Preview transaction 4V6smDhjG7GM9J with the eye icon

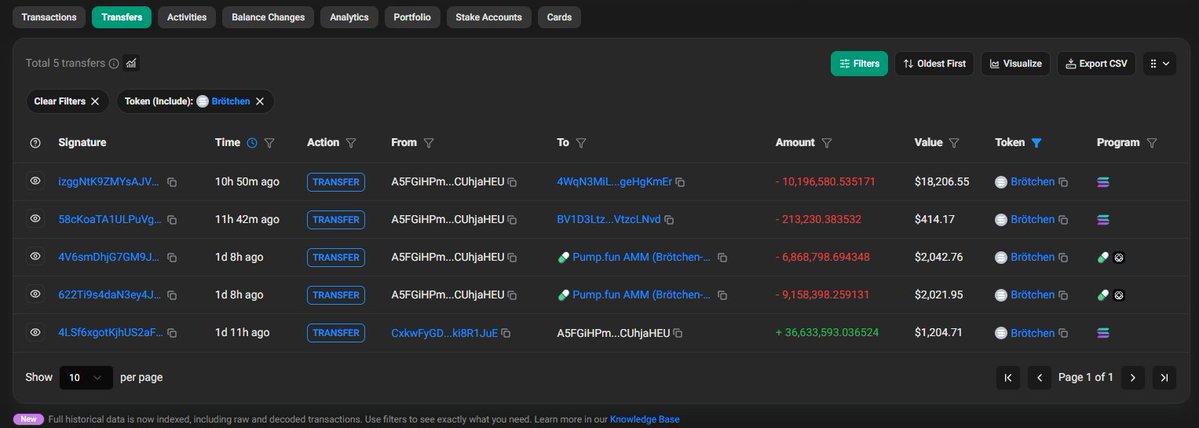[x=35, y=257]
